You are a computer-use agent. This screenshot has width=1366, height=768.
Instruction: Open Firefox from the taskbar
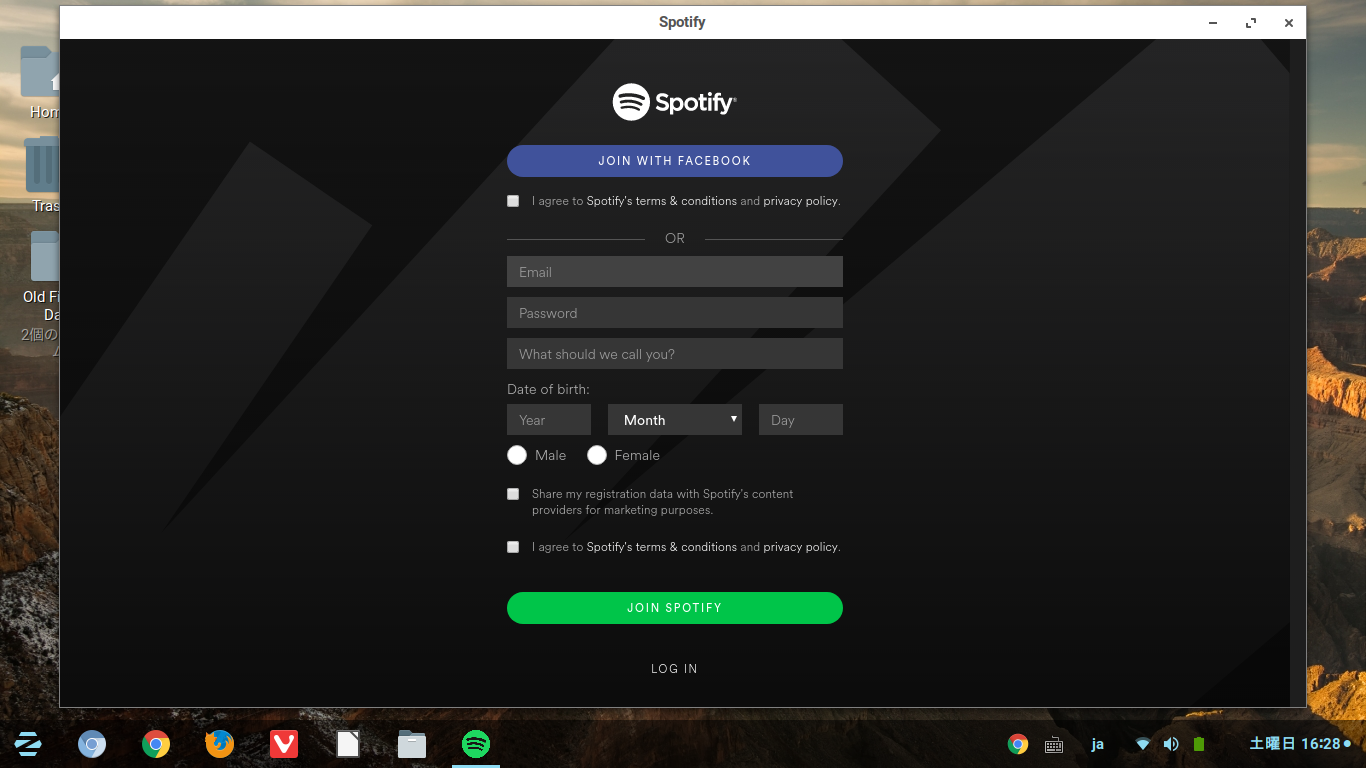pos(220,744)
